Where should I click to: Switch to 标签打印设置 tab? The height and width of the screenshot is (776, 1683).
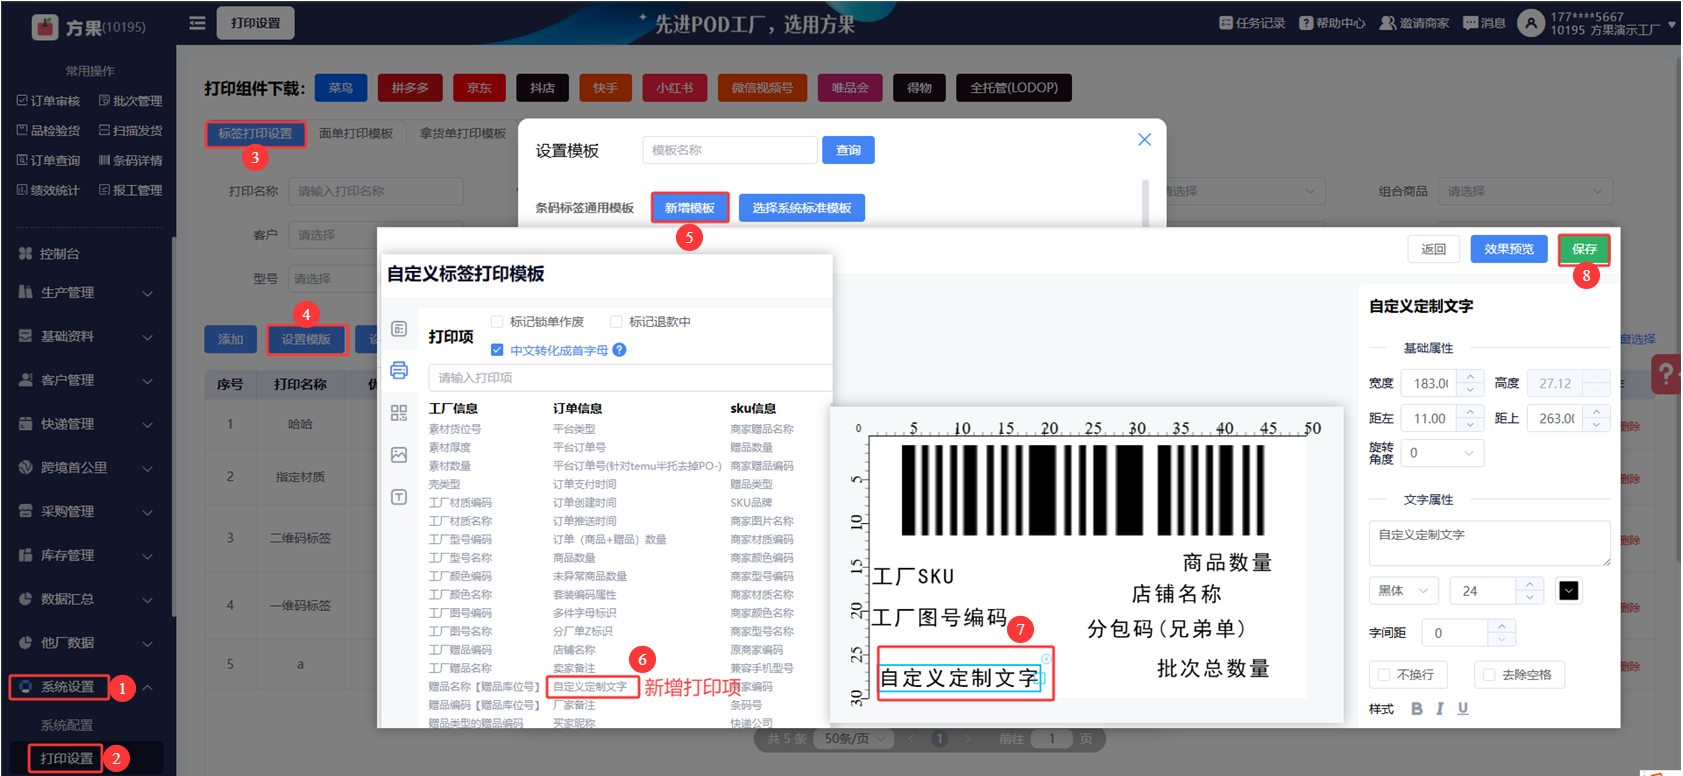(x=256, y=134)
